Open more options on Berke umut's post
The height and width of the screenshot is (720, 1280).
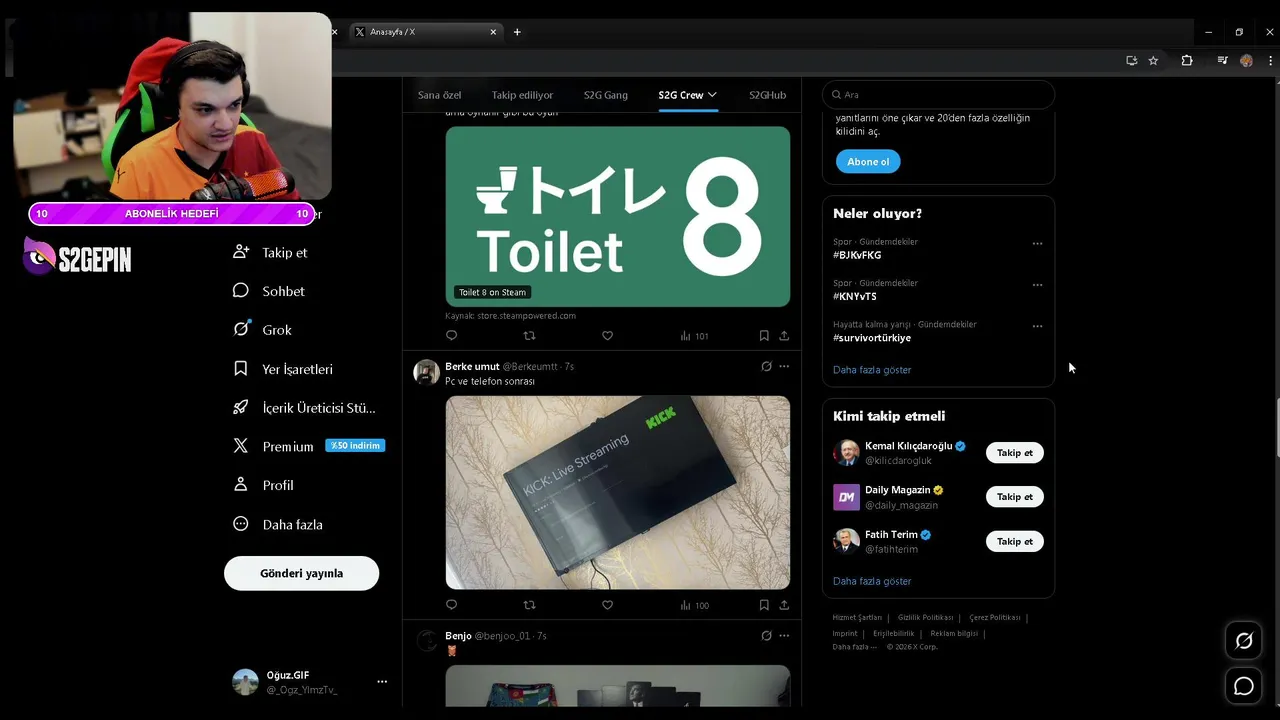[784, 366]
